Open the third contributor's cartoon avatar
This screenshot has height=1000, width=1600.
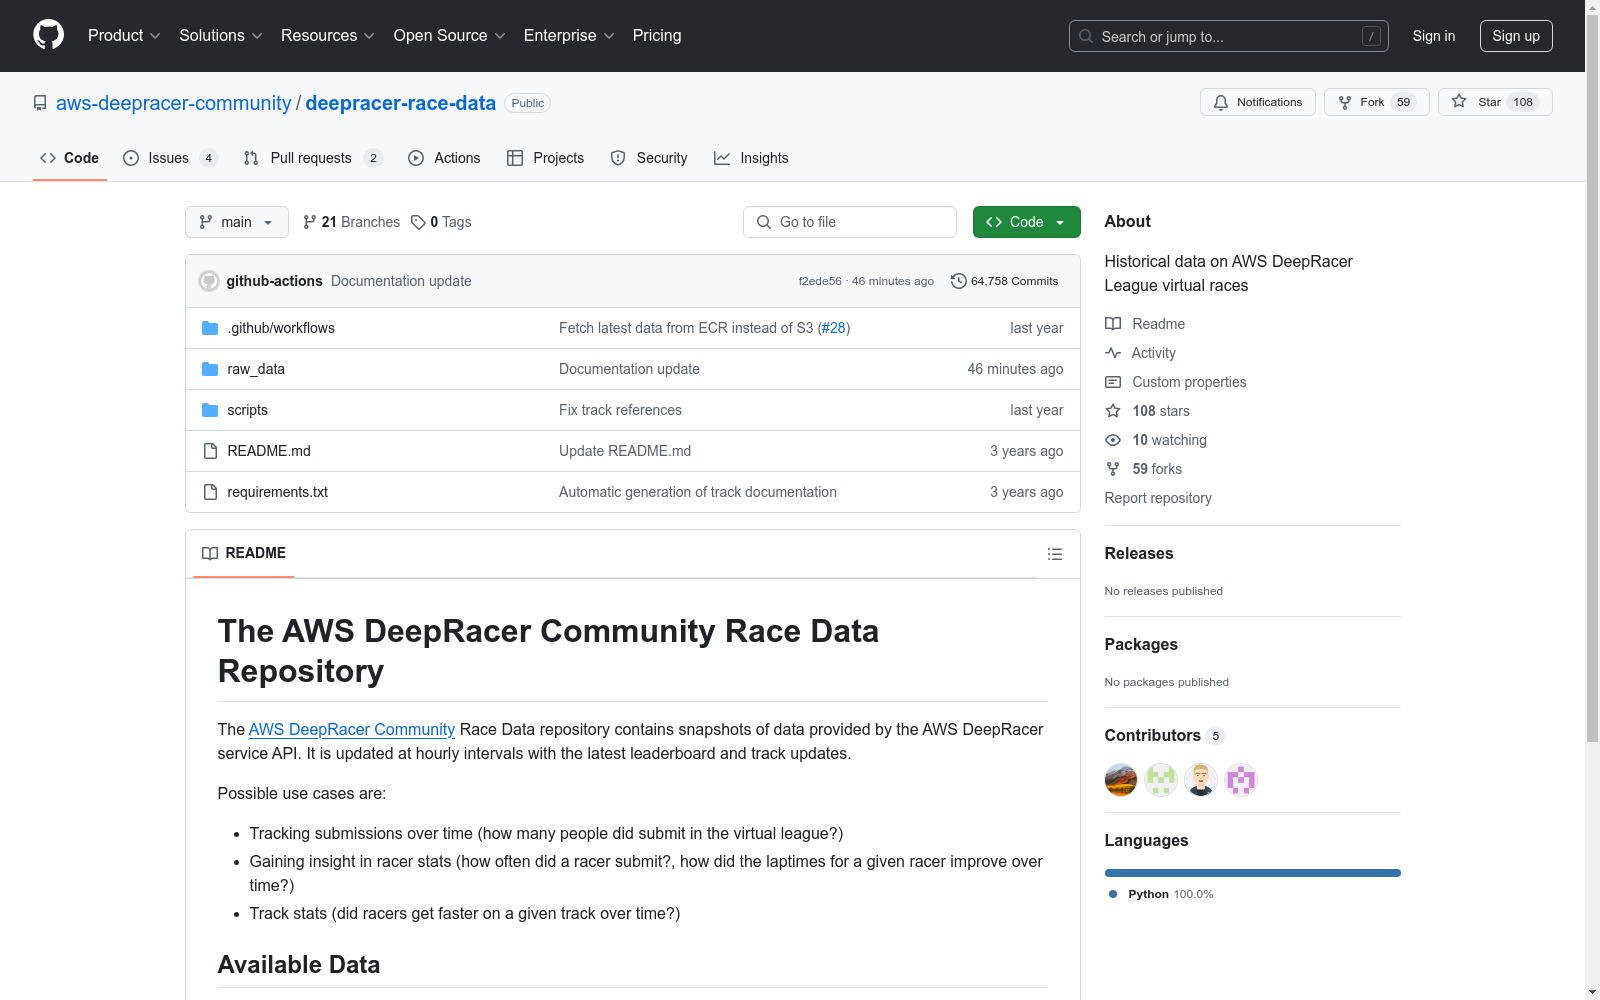point(1201,780)
